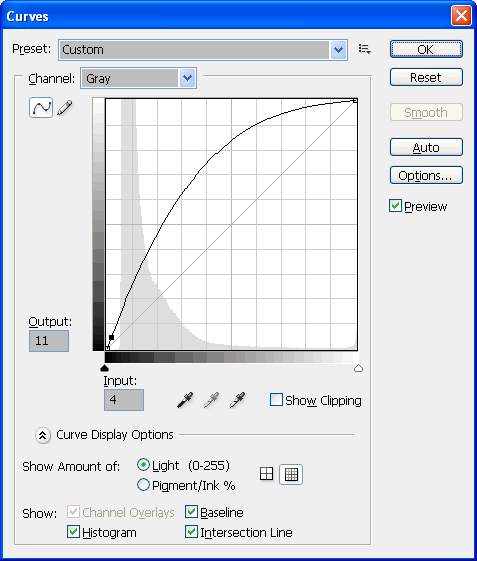Collapse the Curve Display Options section
This screenshot has width=477, height=561.
pos(43,435)
